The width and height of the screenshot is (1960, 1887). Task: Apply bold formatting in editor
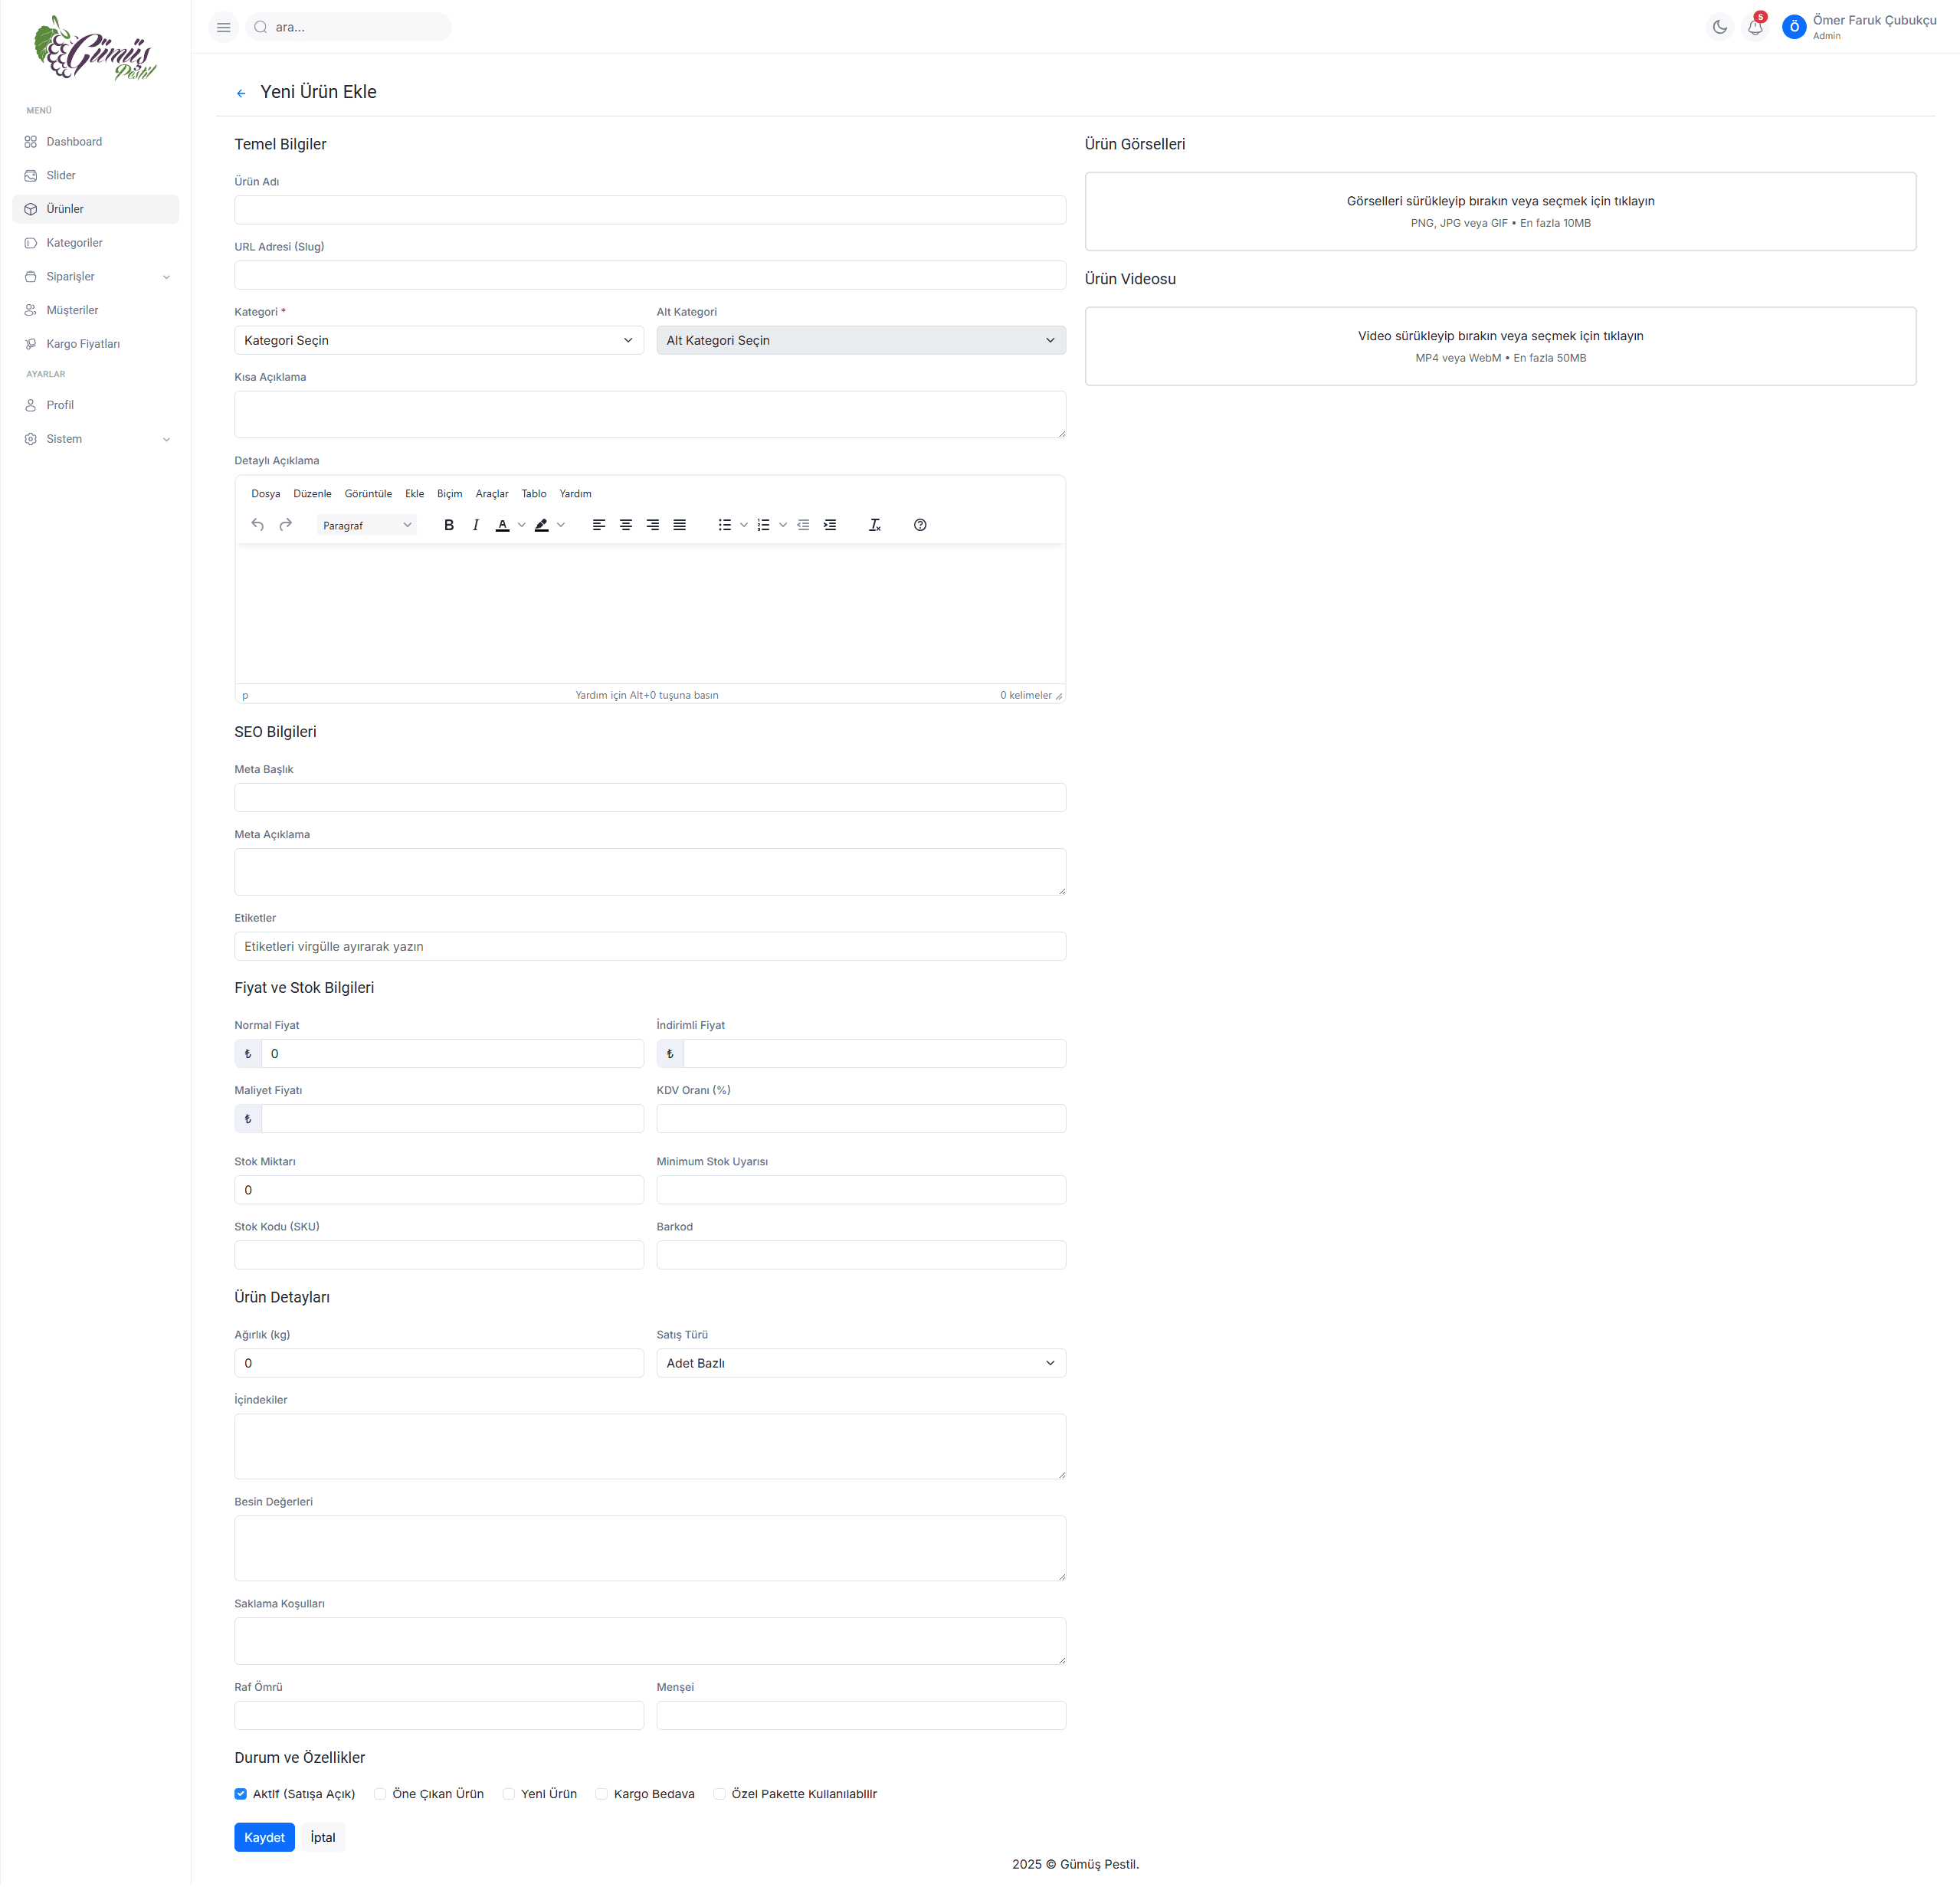coord(449,525)
